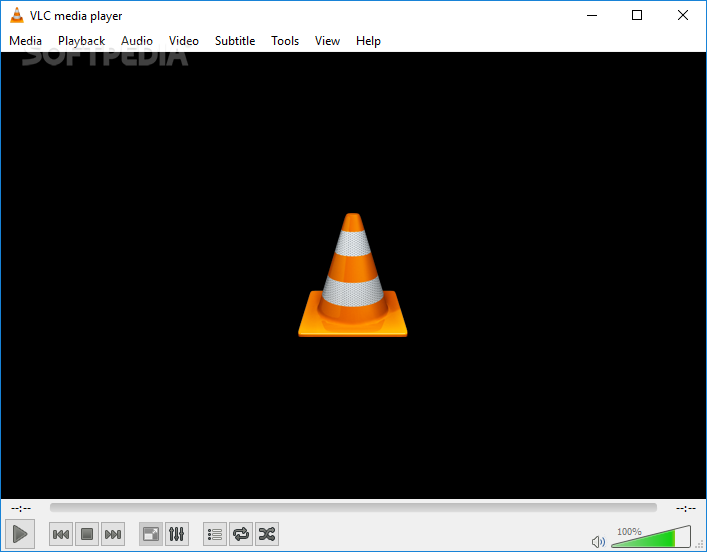This screenshot has height=552, width=707.
Task: Open the View menu
Action: (x=327, y=41)
